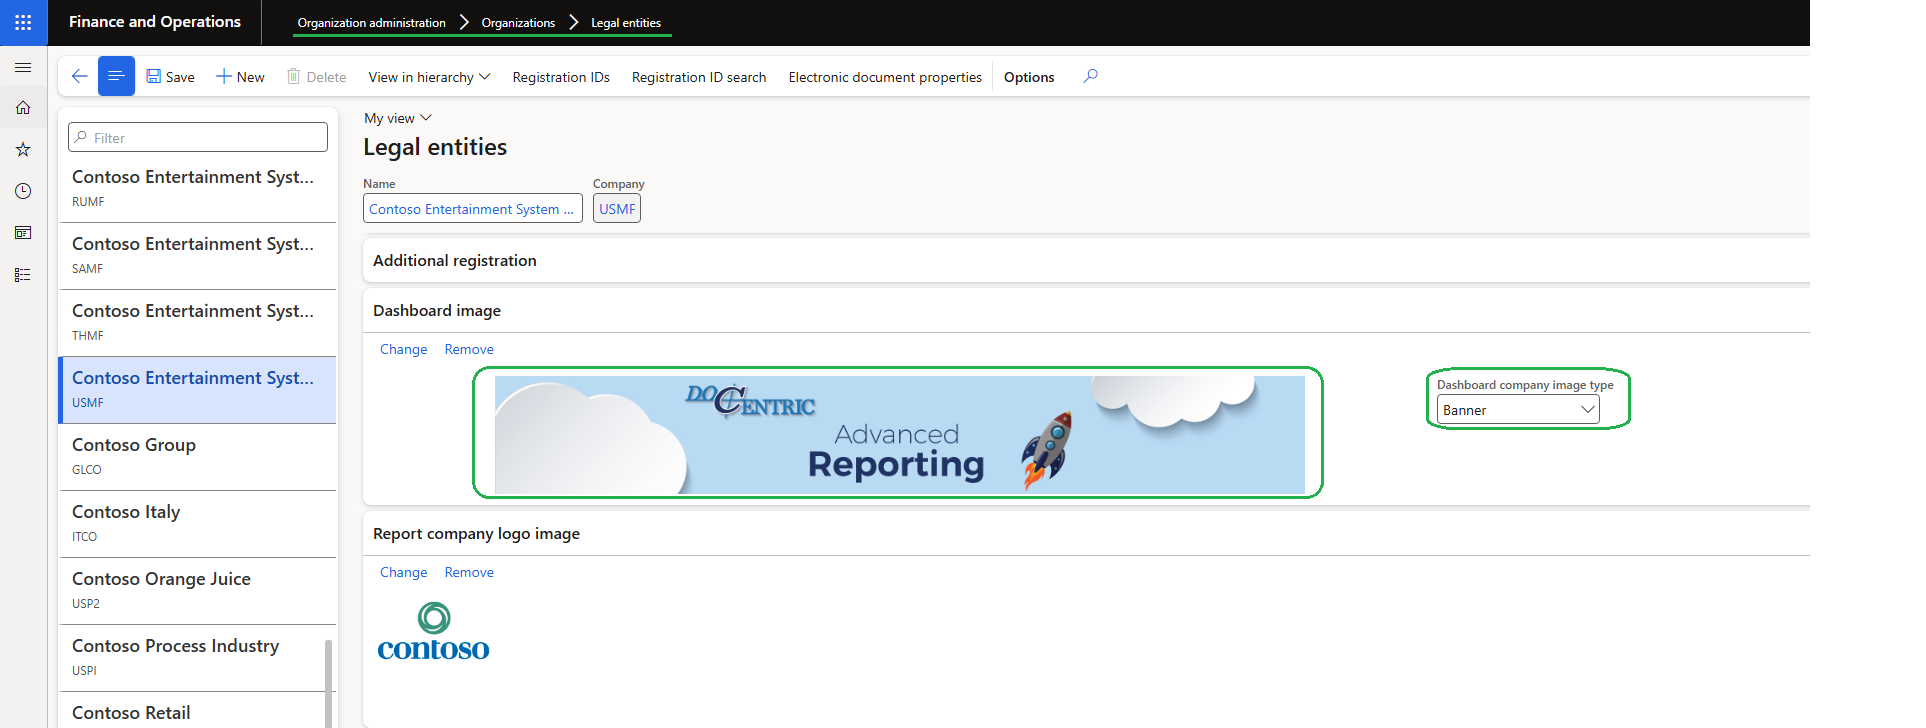1926x728 pixels.
Task: Open Organizations breadcrumb
Action: pos(518,23)
